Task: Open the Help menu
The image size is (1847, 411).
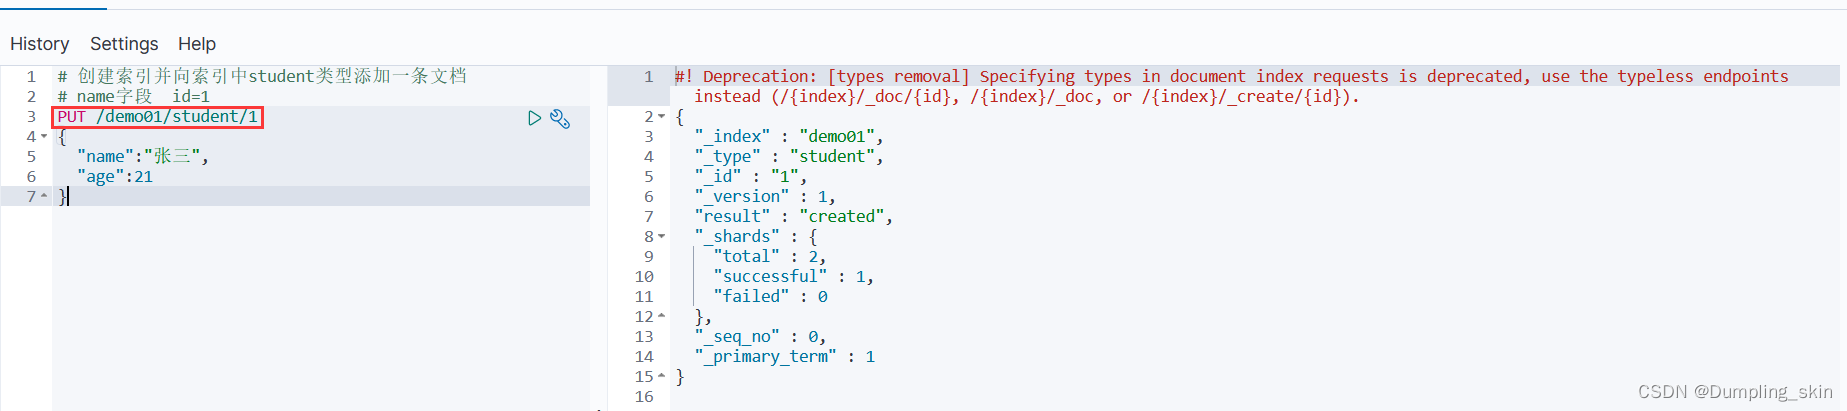Action: coord(197,44)
